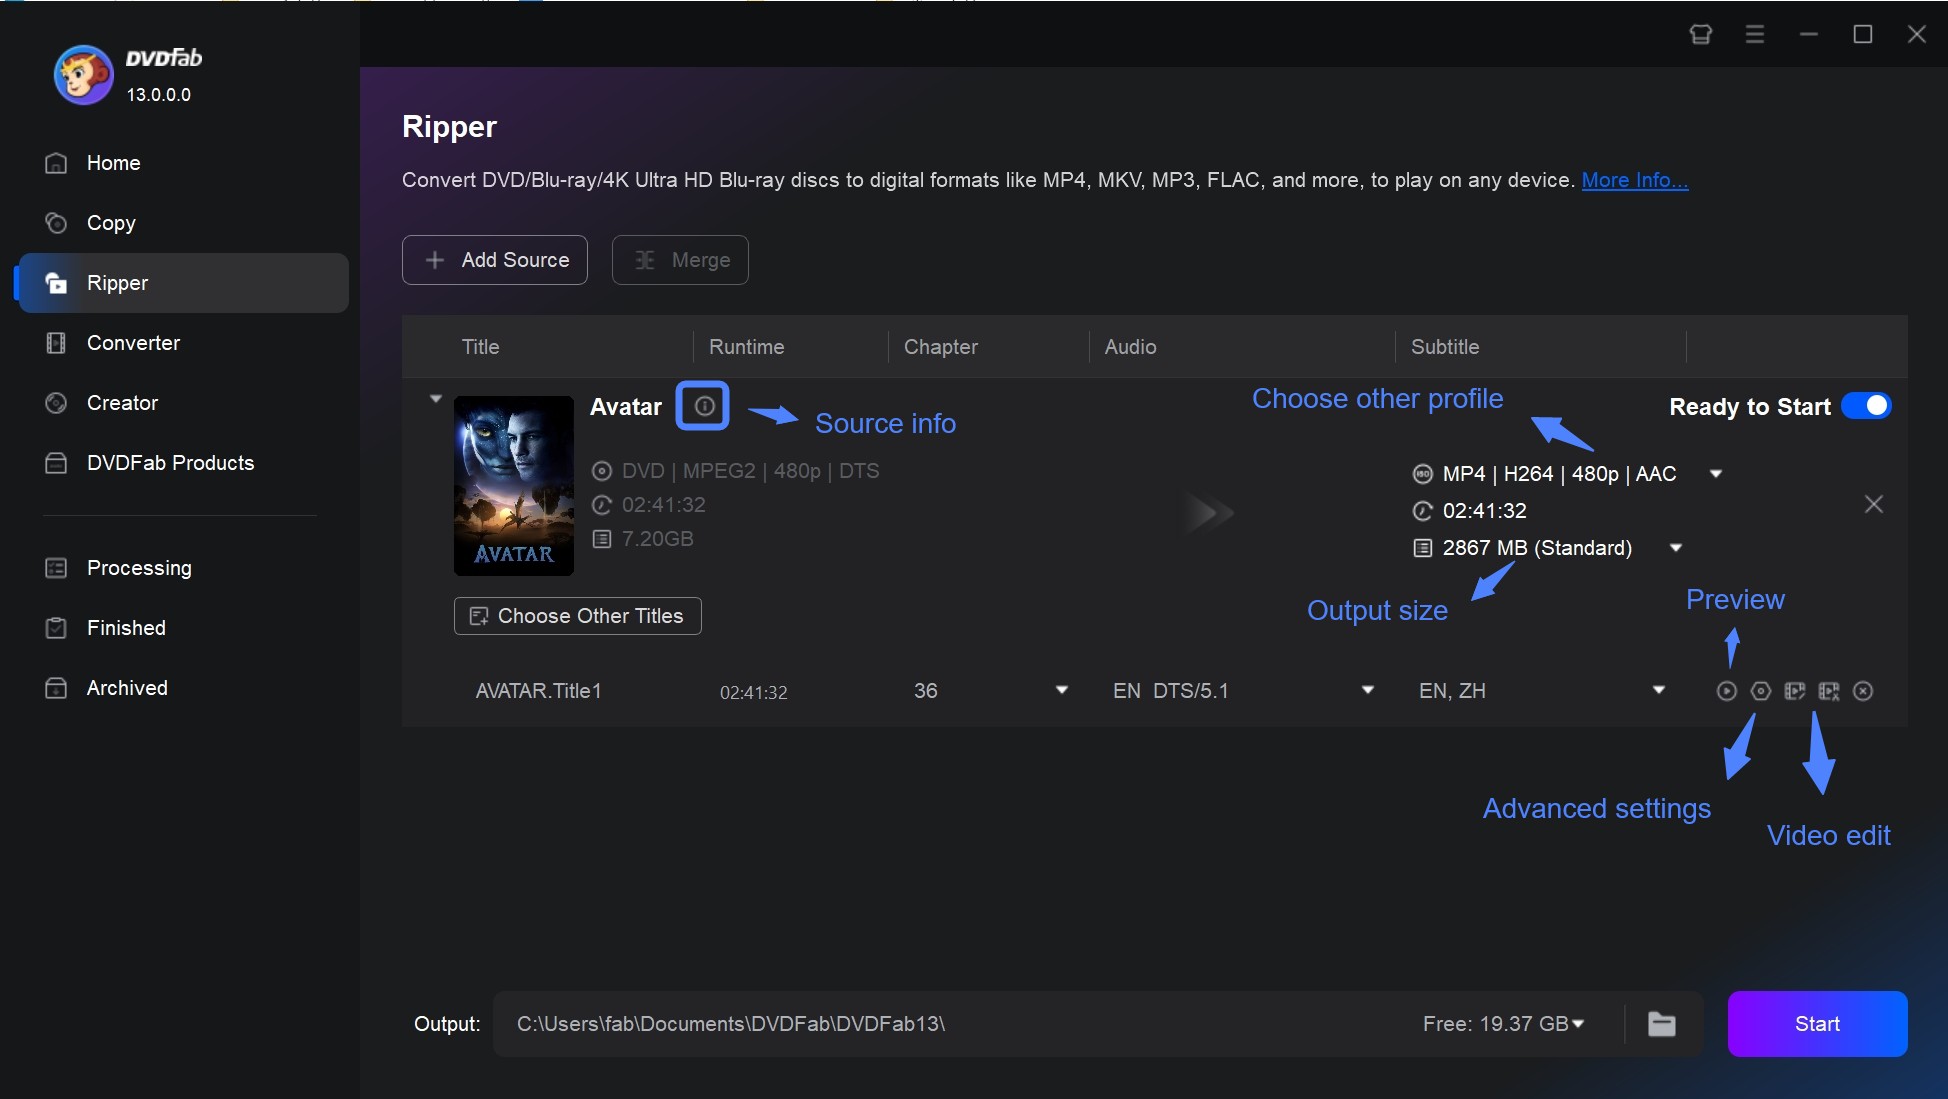Click the output folder icon near path
The width and height of the screenshot is (1948, 1099).
[1662, 1021]
